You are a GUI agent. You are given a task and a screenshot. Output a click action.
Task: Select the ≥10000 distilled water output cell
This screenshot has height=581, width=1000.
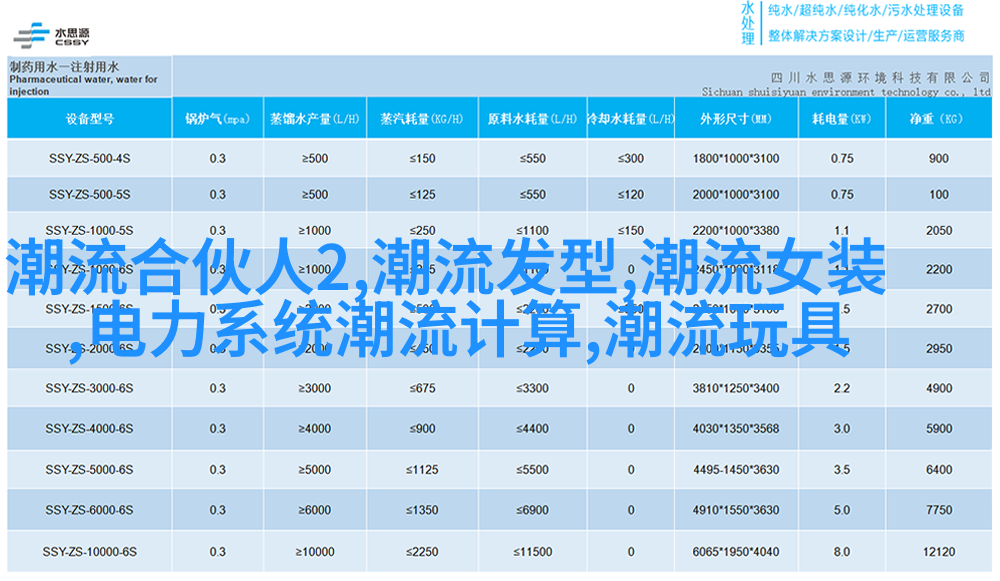pyautogui.click(x=314, y=551)
